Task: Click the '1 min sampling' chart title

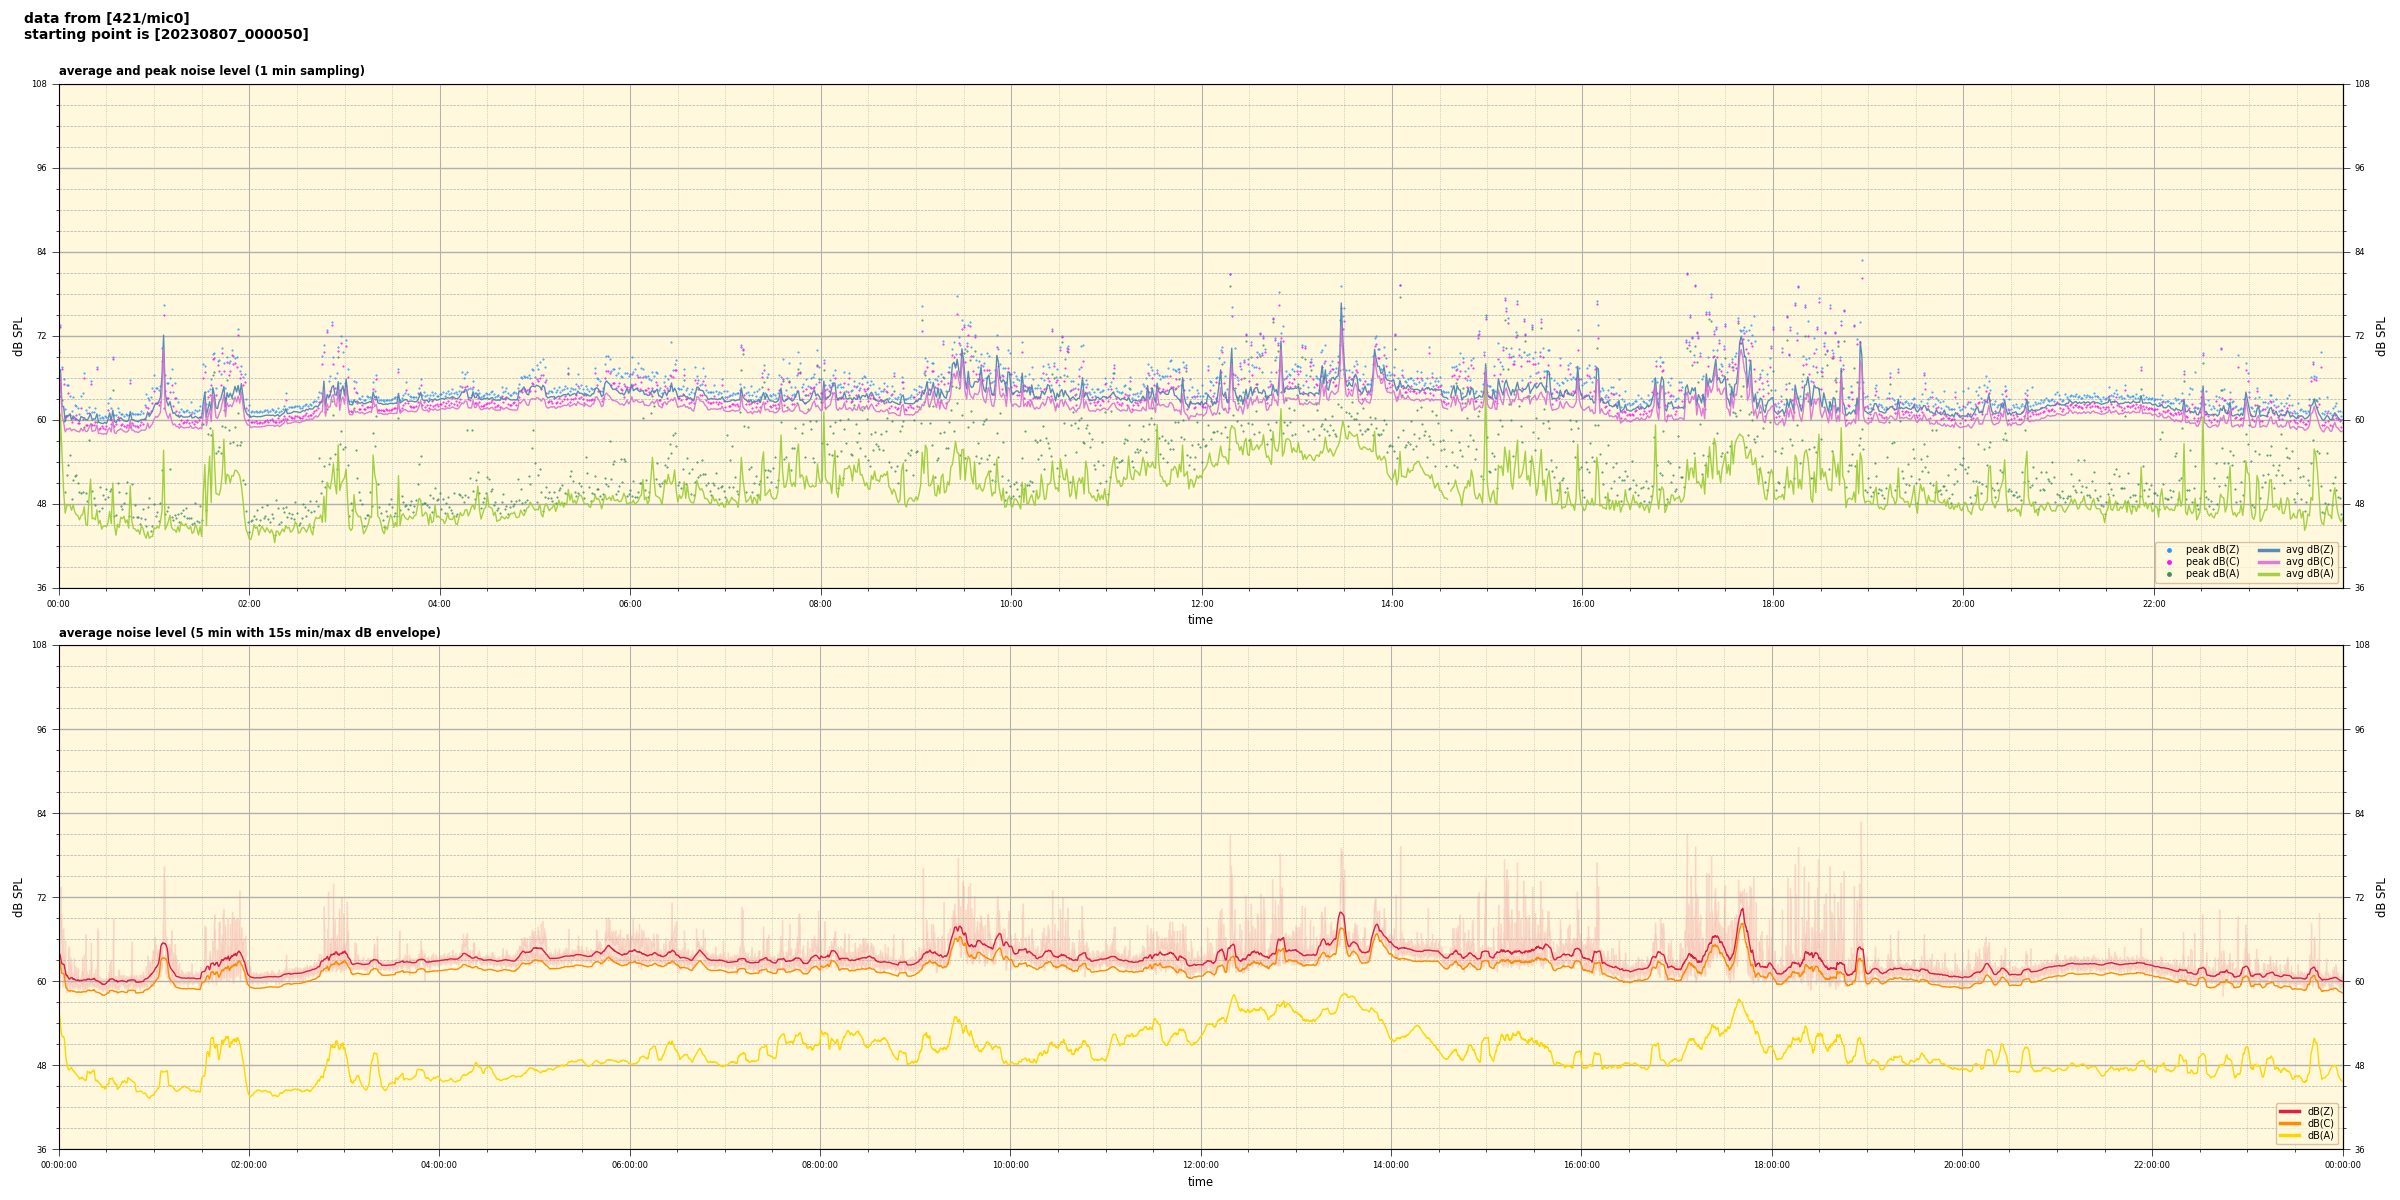Action: tap(211, 71)
